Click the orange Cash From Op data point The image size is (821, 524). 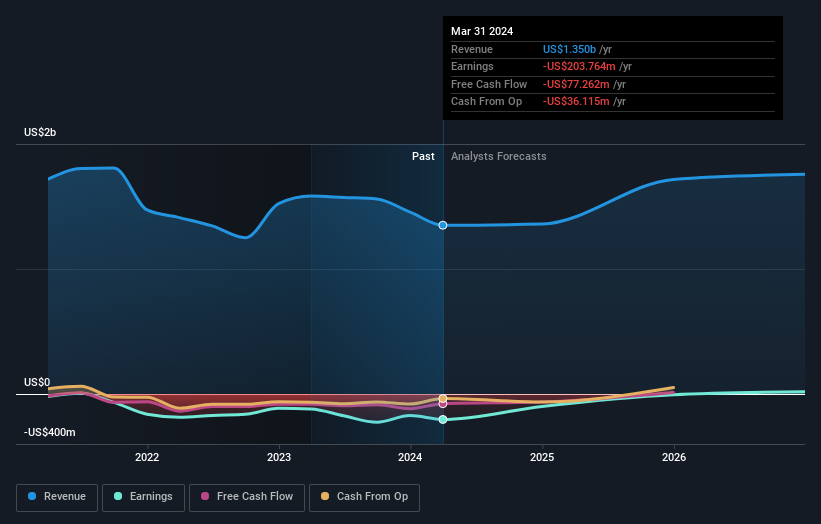click(x=443, y=398)
